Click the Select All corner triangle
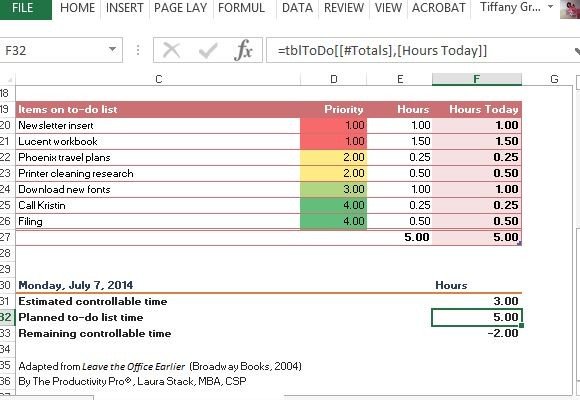This screenshot has width=580, height=400. click(10, 80)
